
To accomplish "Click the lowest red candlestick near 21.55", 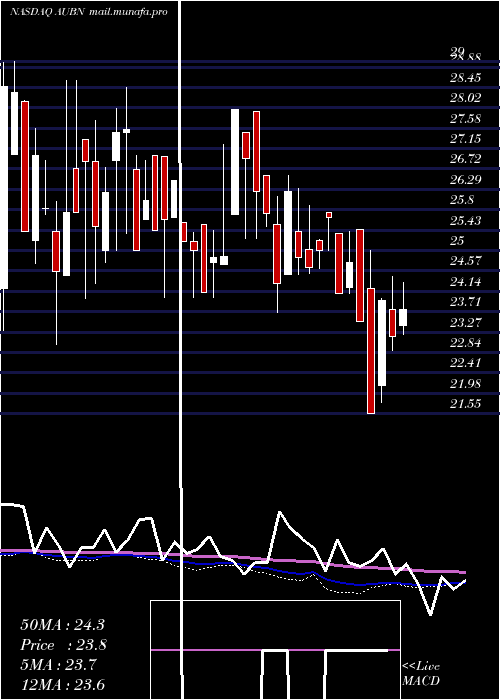I will click(371, 351).
